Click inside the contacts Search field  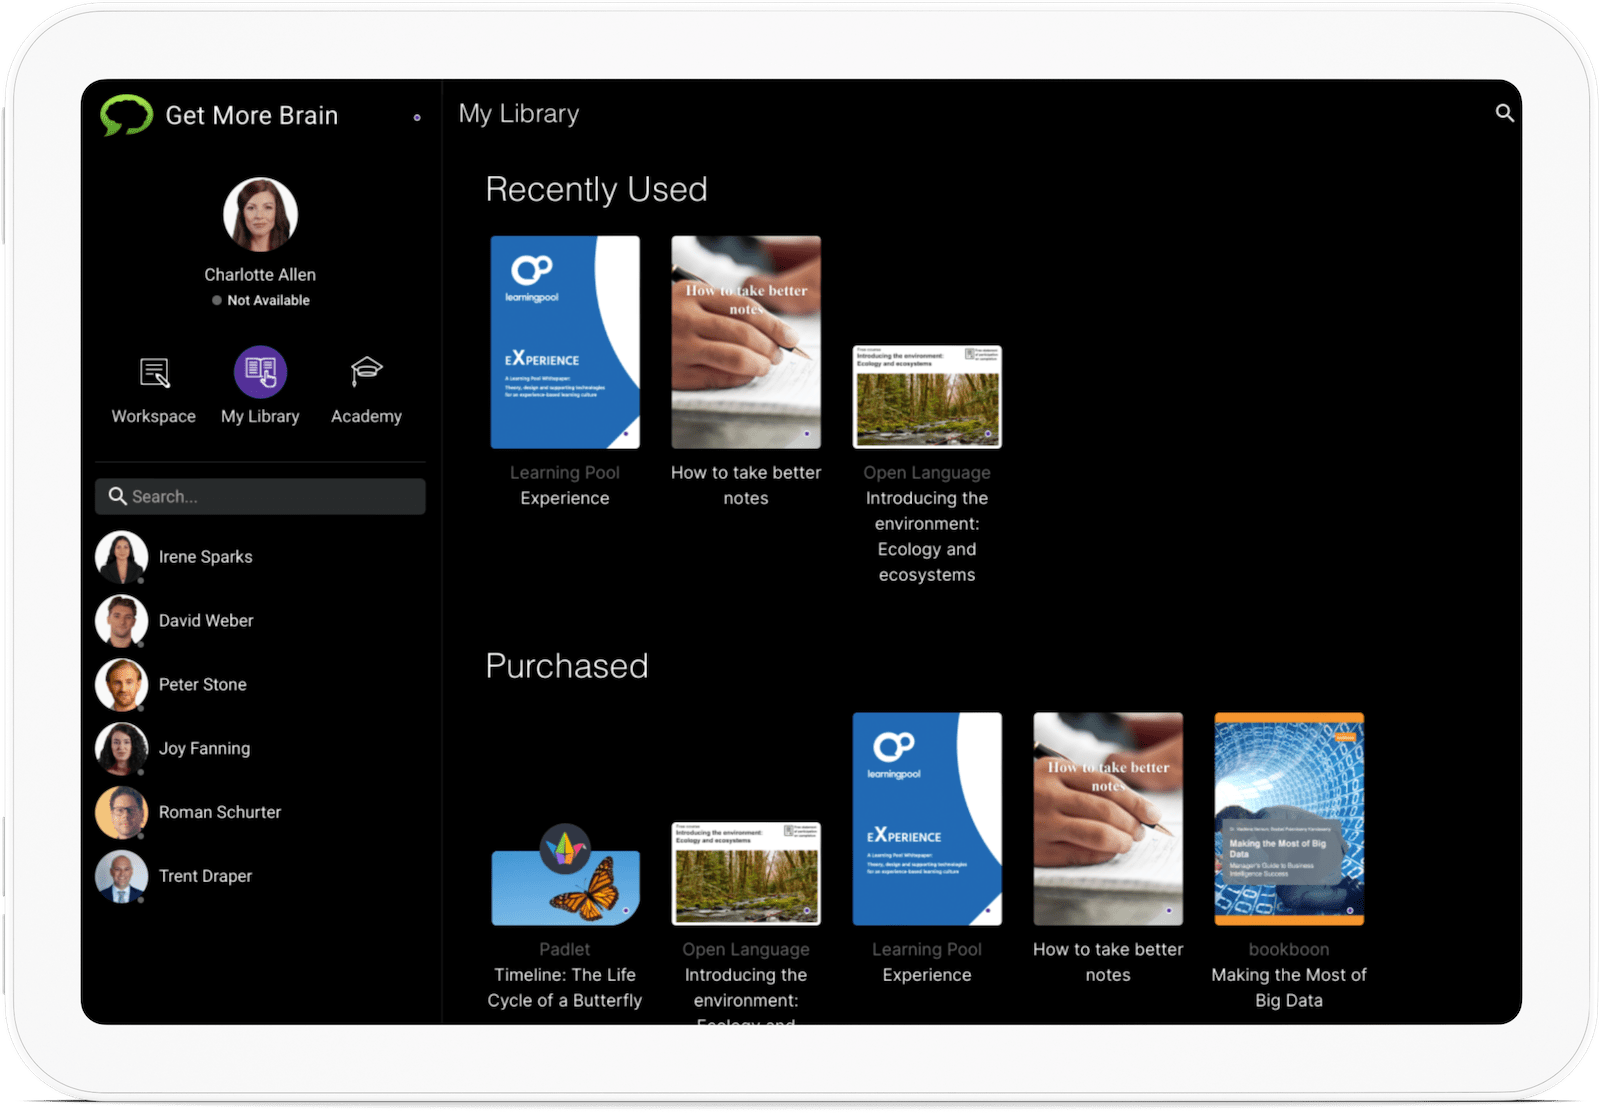tap(260, 497)
